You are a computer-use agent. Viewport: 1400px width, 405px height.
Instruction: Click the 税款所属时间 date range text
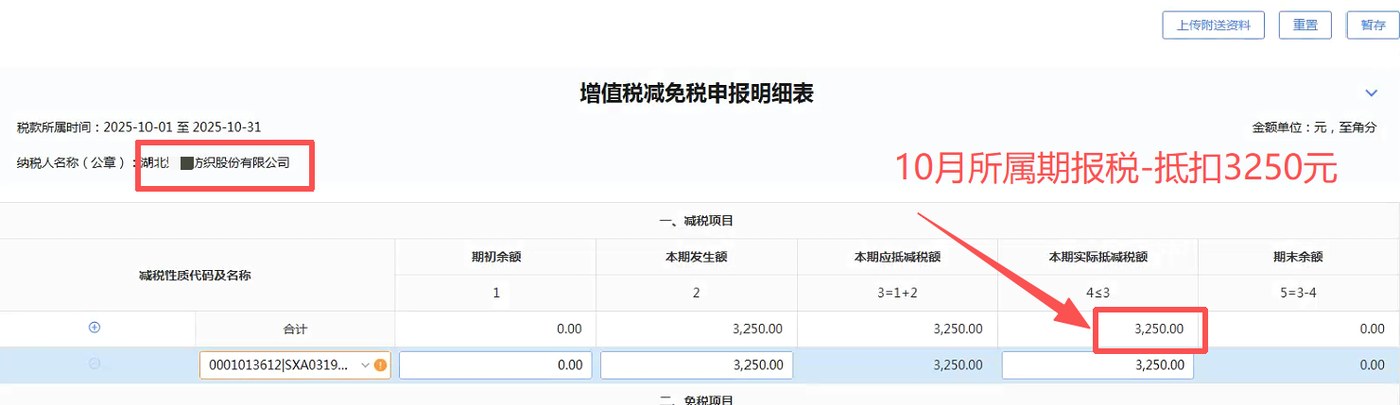139,127
